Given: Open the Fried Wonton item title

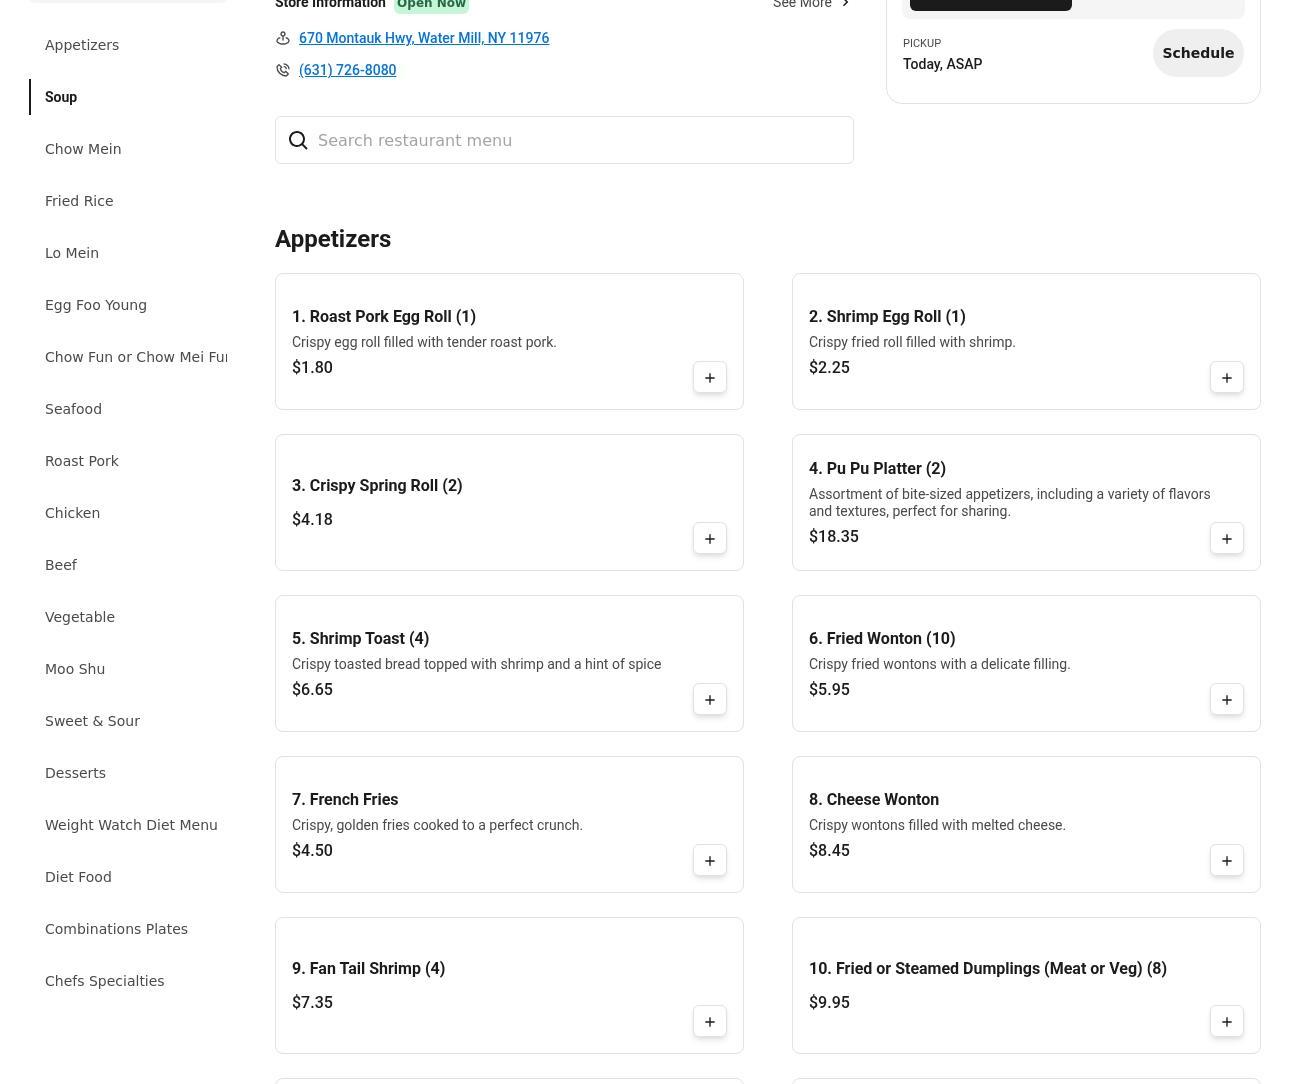Looking at the screenshot, I should point(882,638).
